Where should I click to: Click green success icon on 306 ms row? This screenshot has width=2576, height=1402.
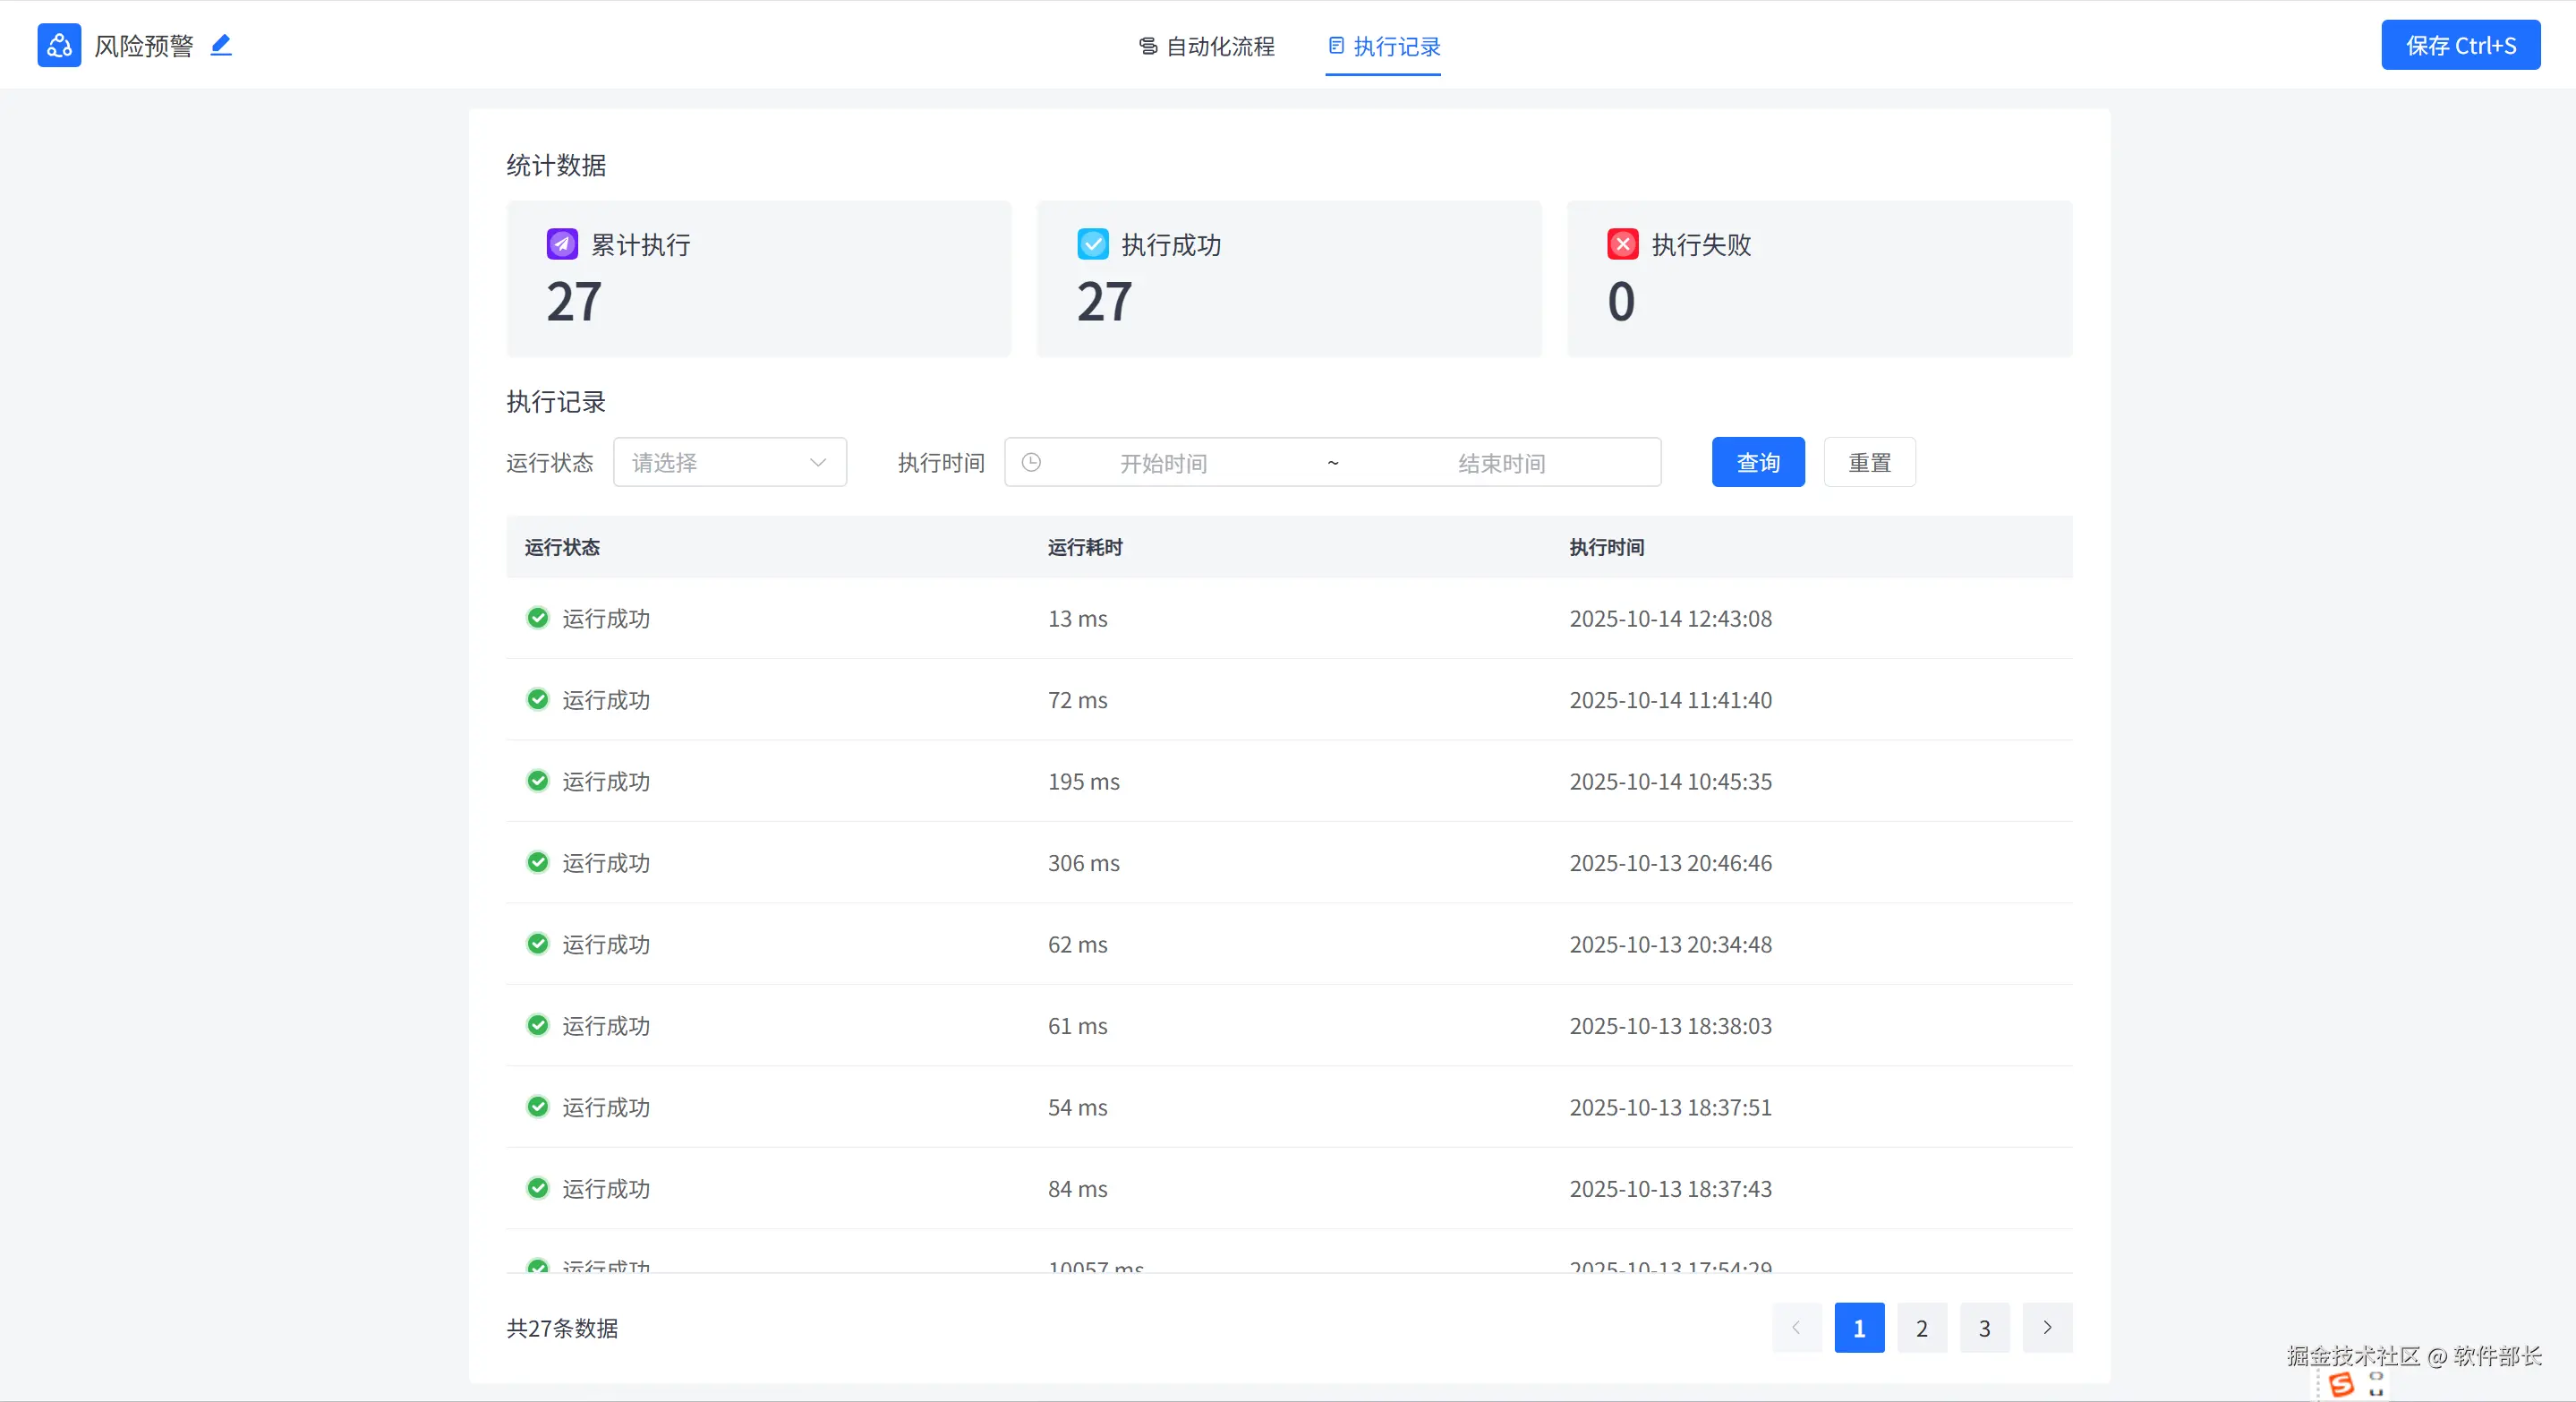click(538, 862)
